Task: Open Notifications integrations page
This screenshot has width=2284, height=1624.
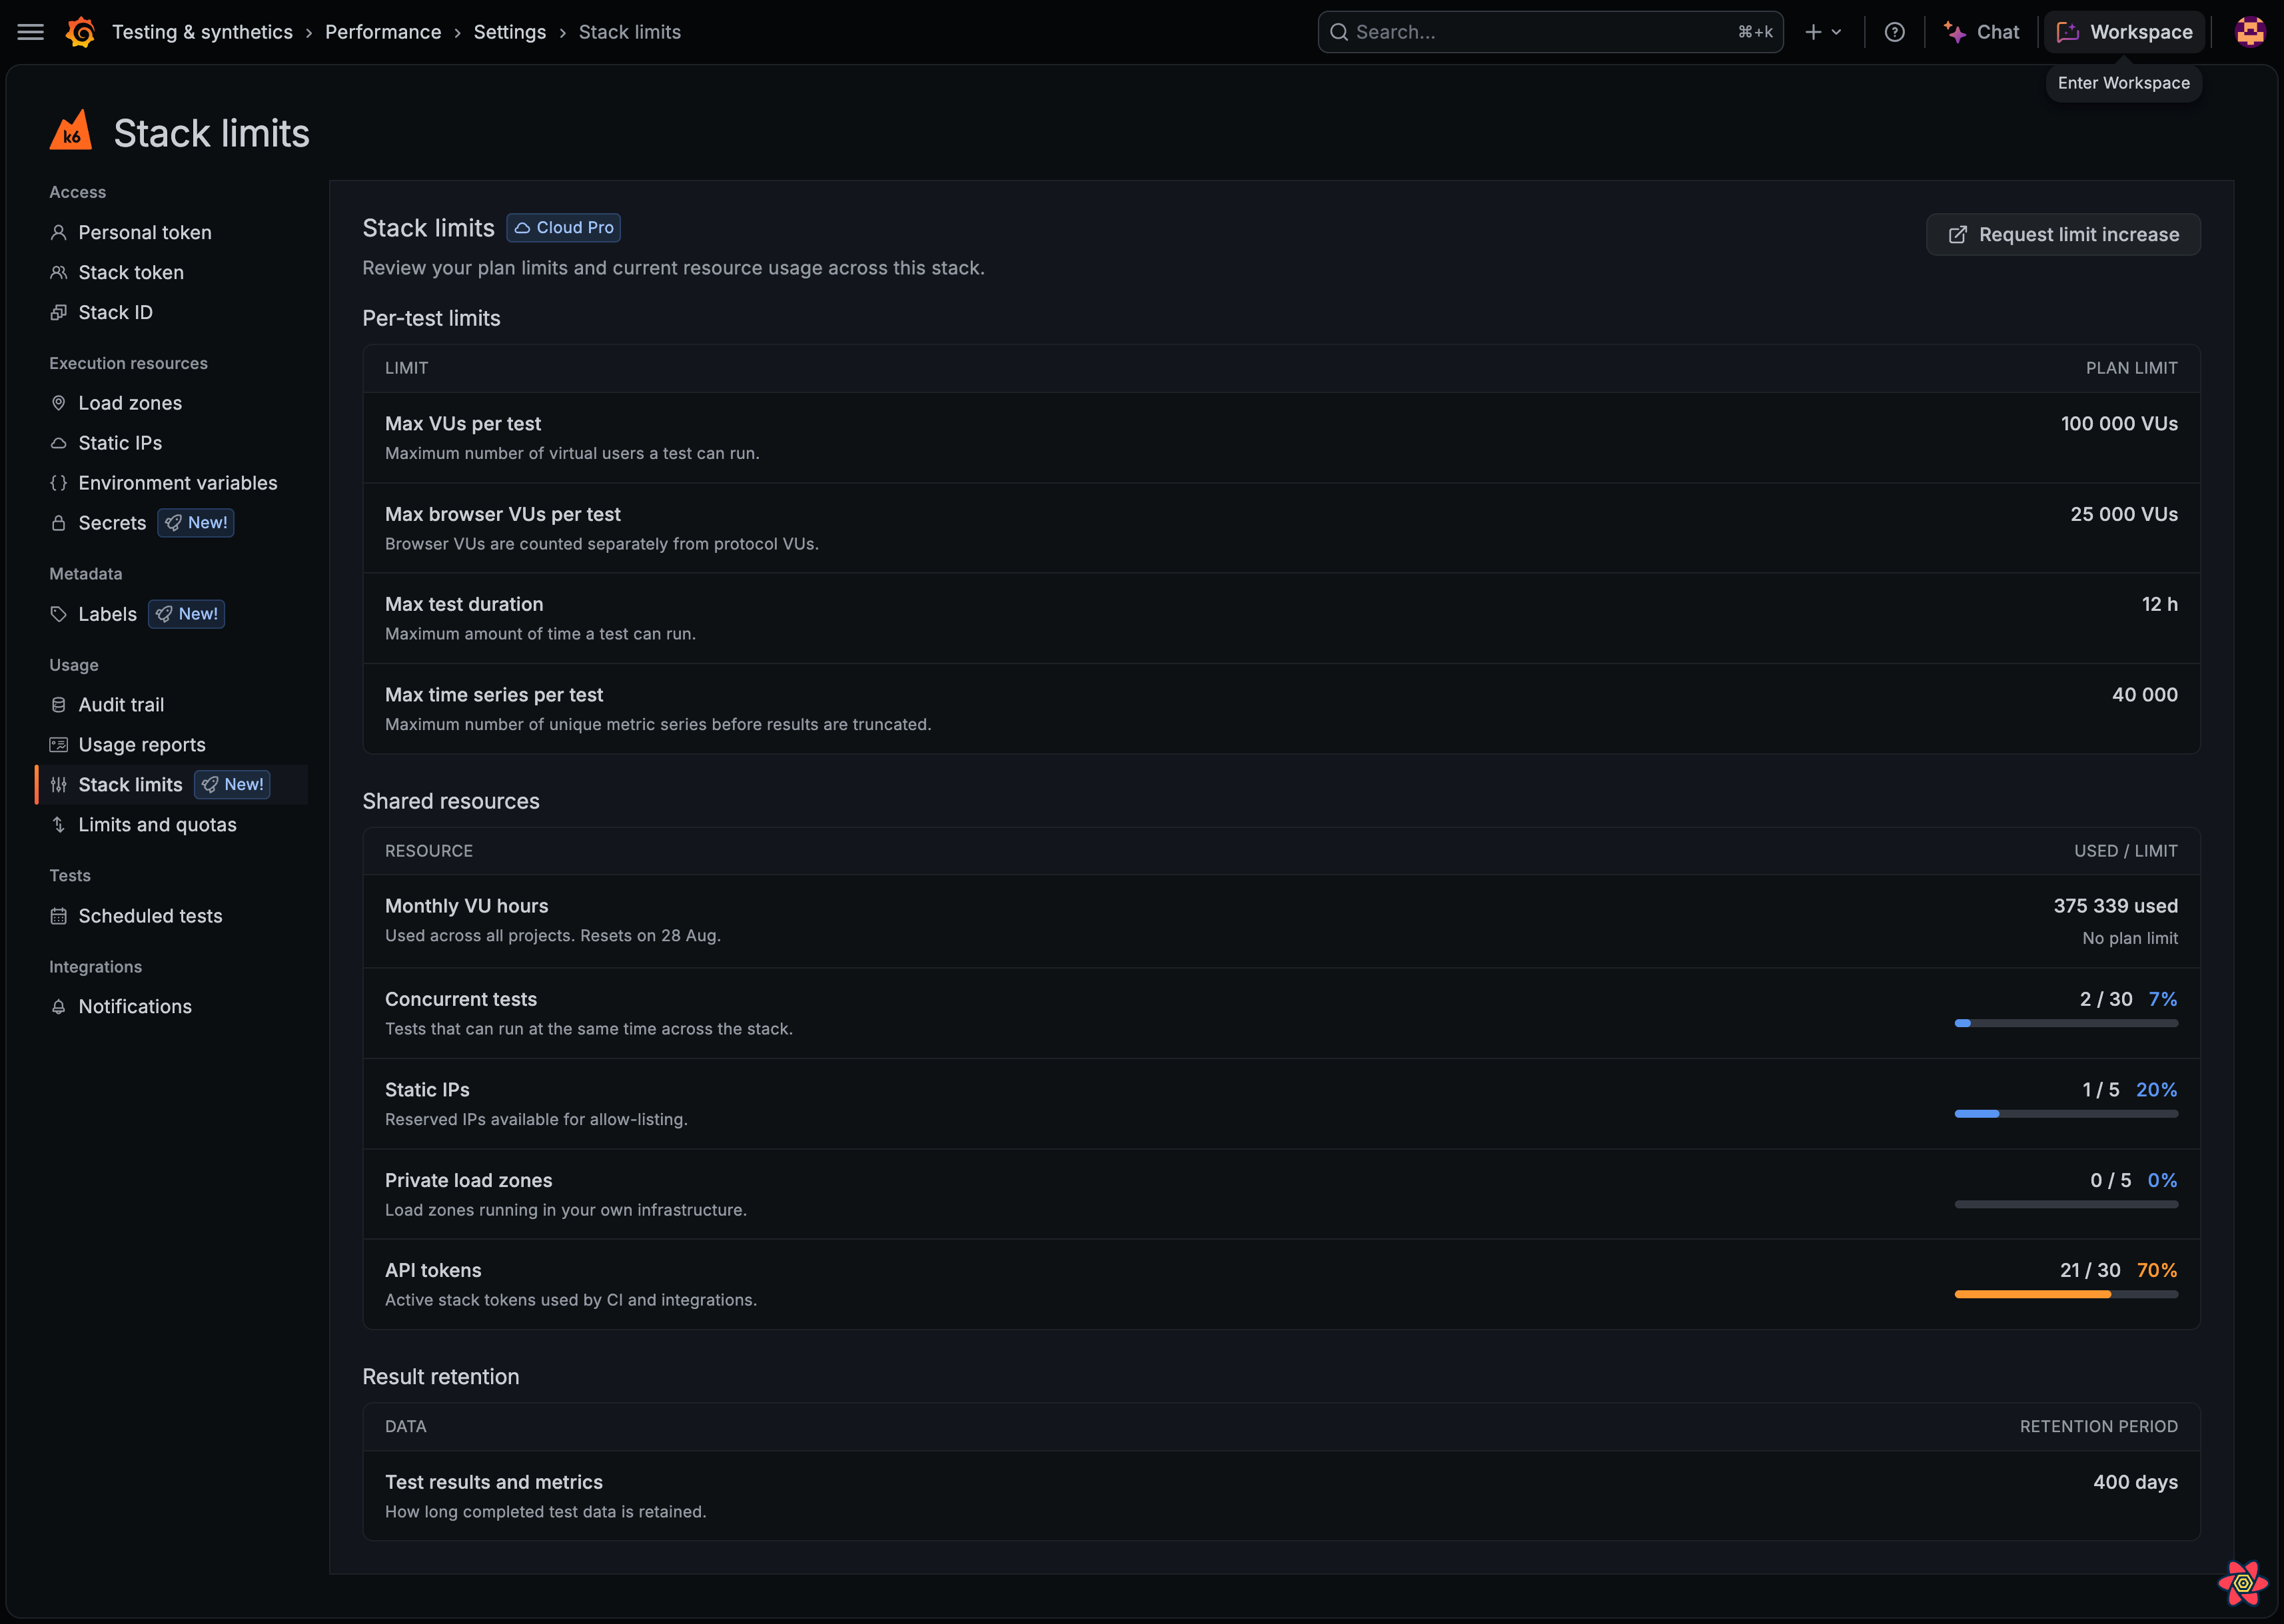Action: tap(135, 1007)
